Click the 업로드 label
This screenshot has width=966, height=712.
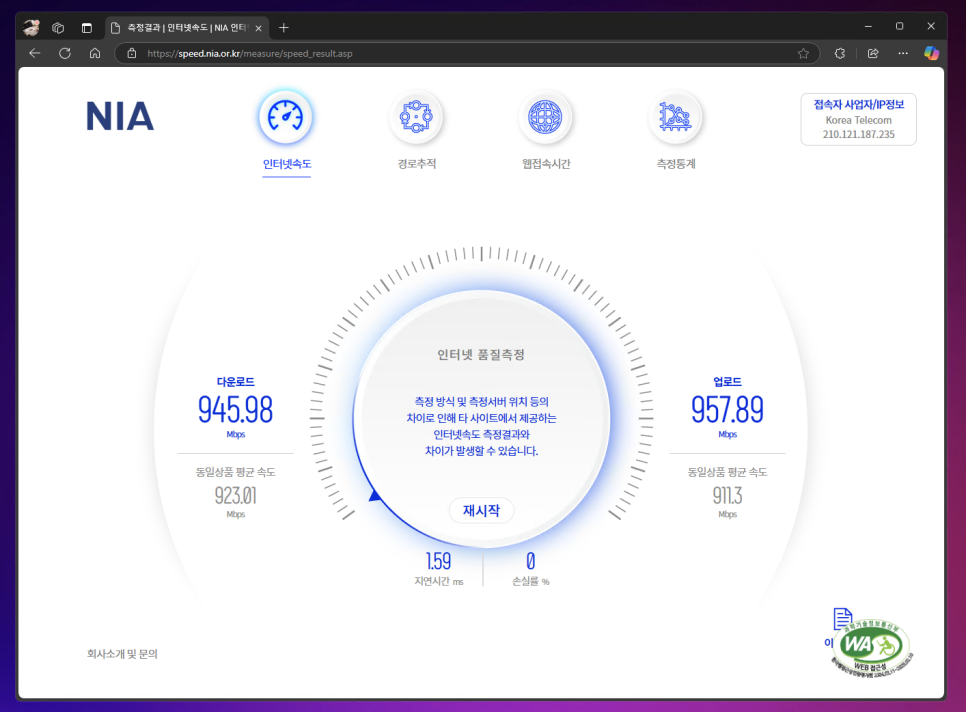[727, 382]
